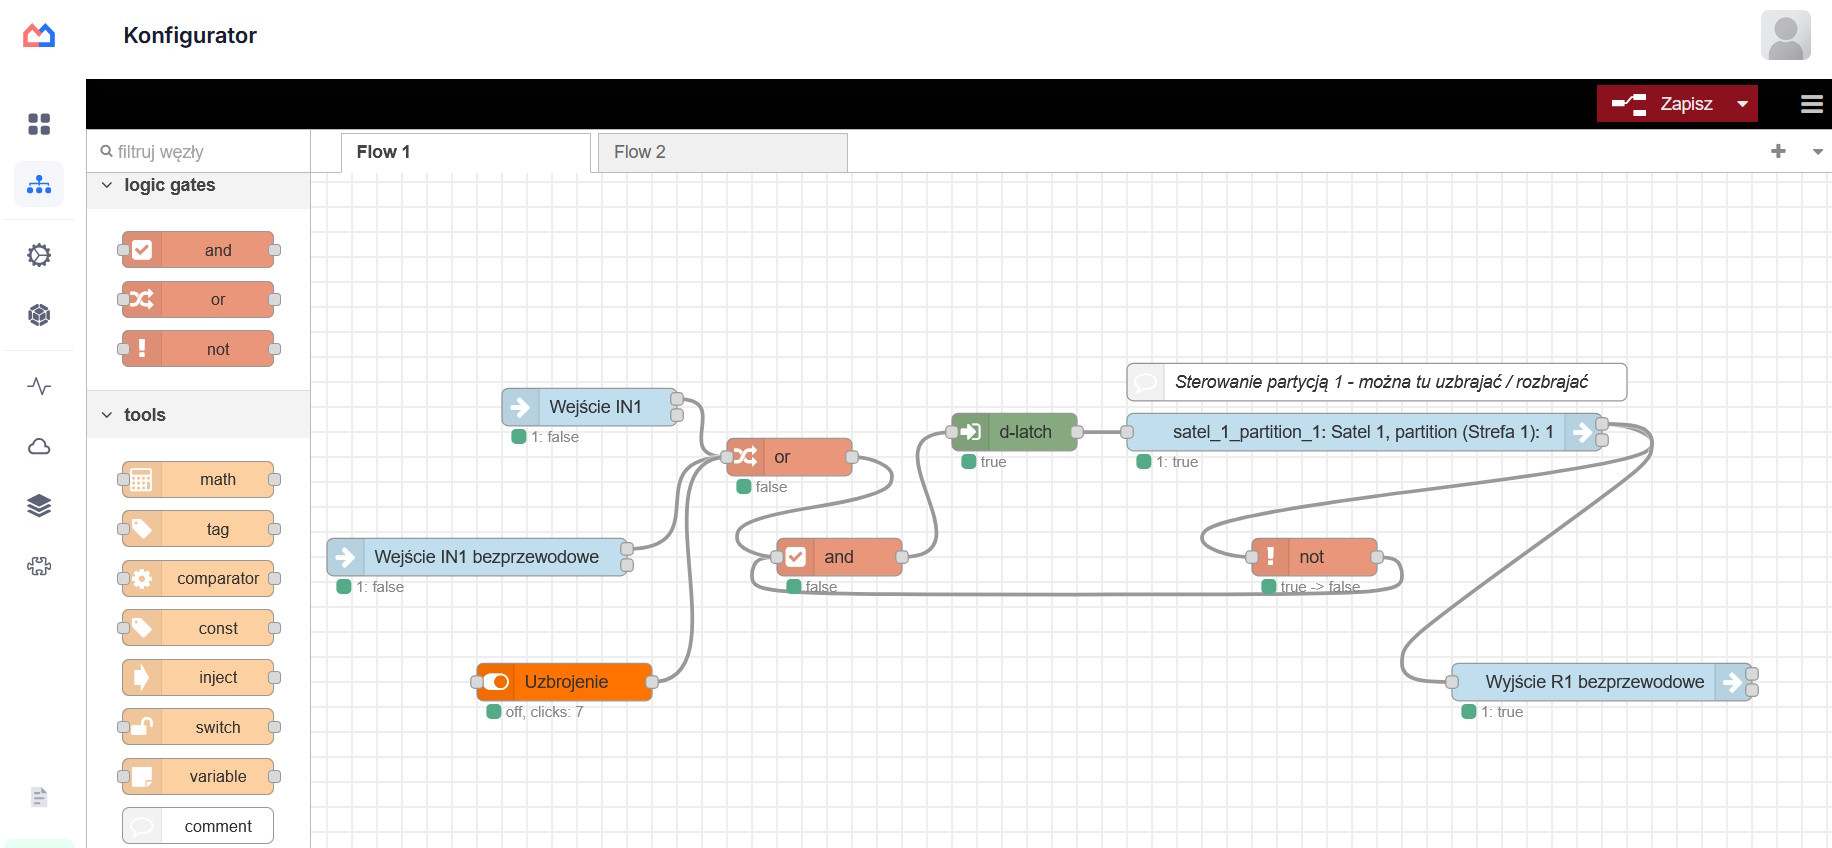Viewport: 1832px width, 848px height.
Task: Click the 'or' node output port on canvas
Action: (x=852, y=457)
